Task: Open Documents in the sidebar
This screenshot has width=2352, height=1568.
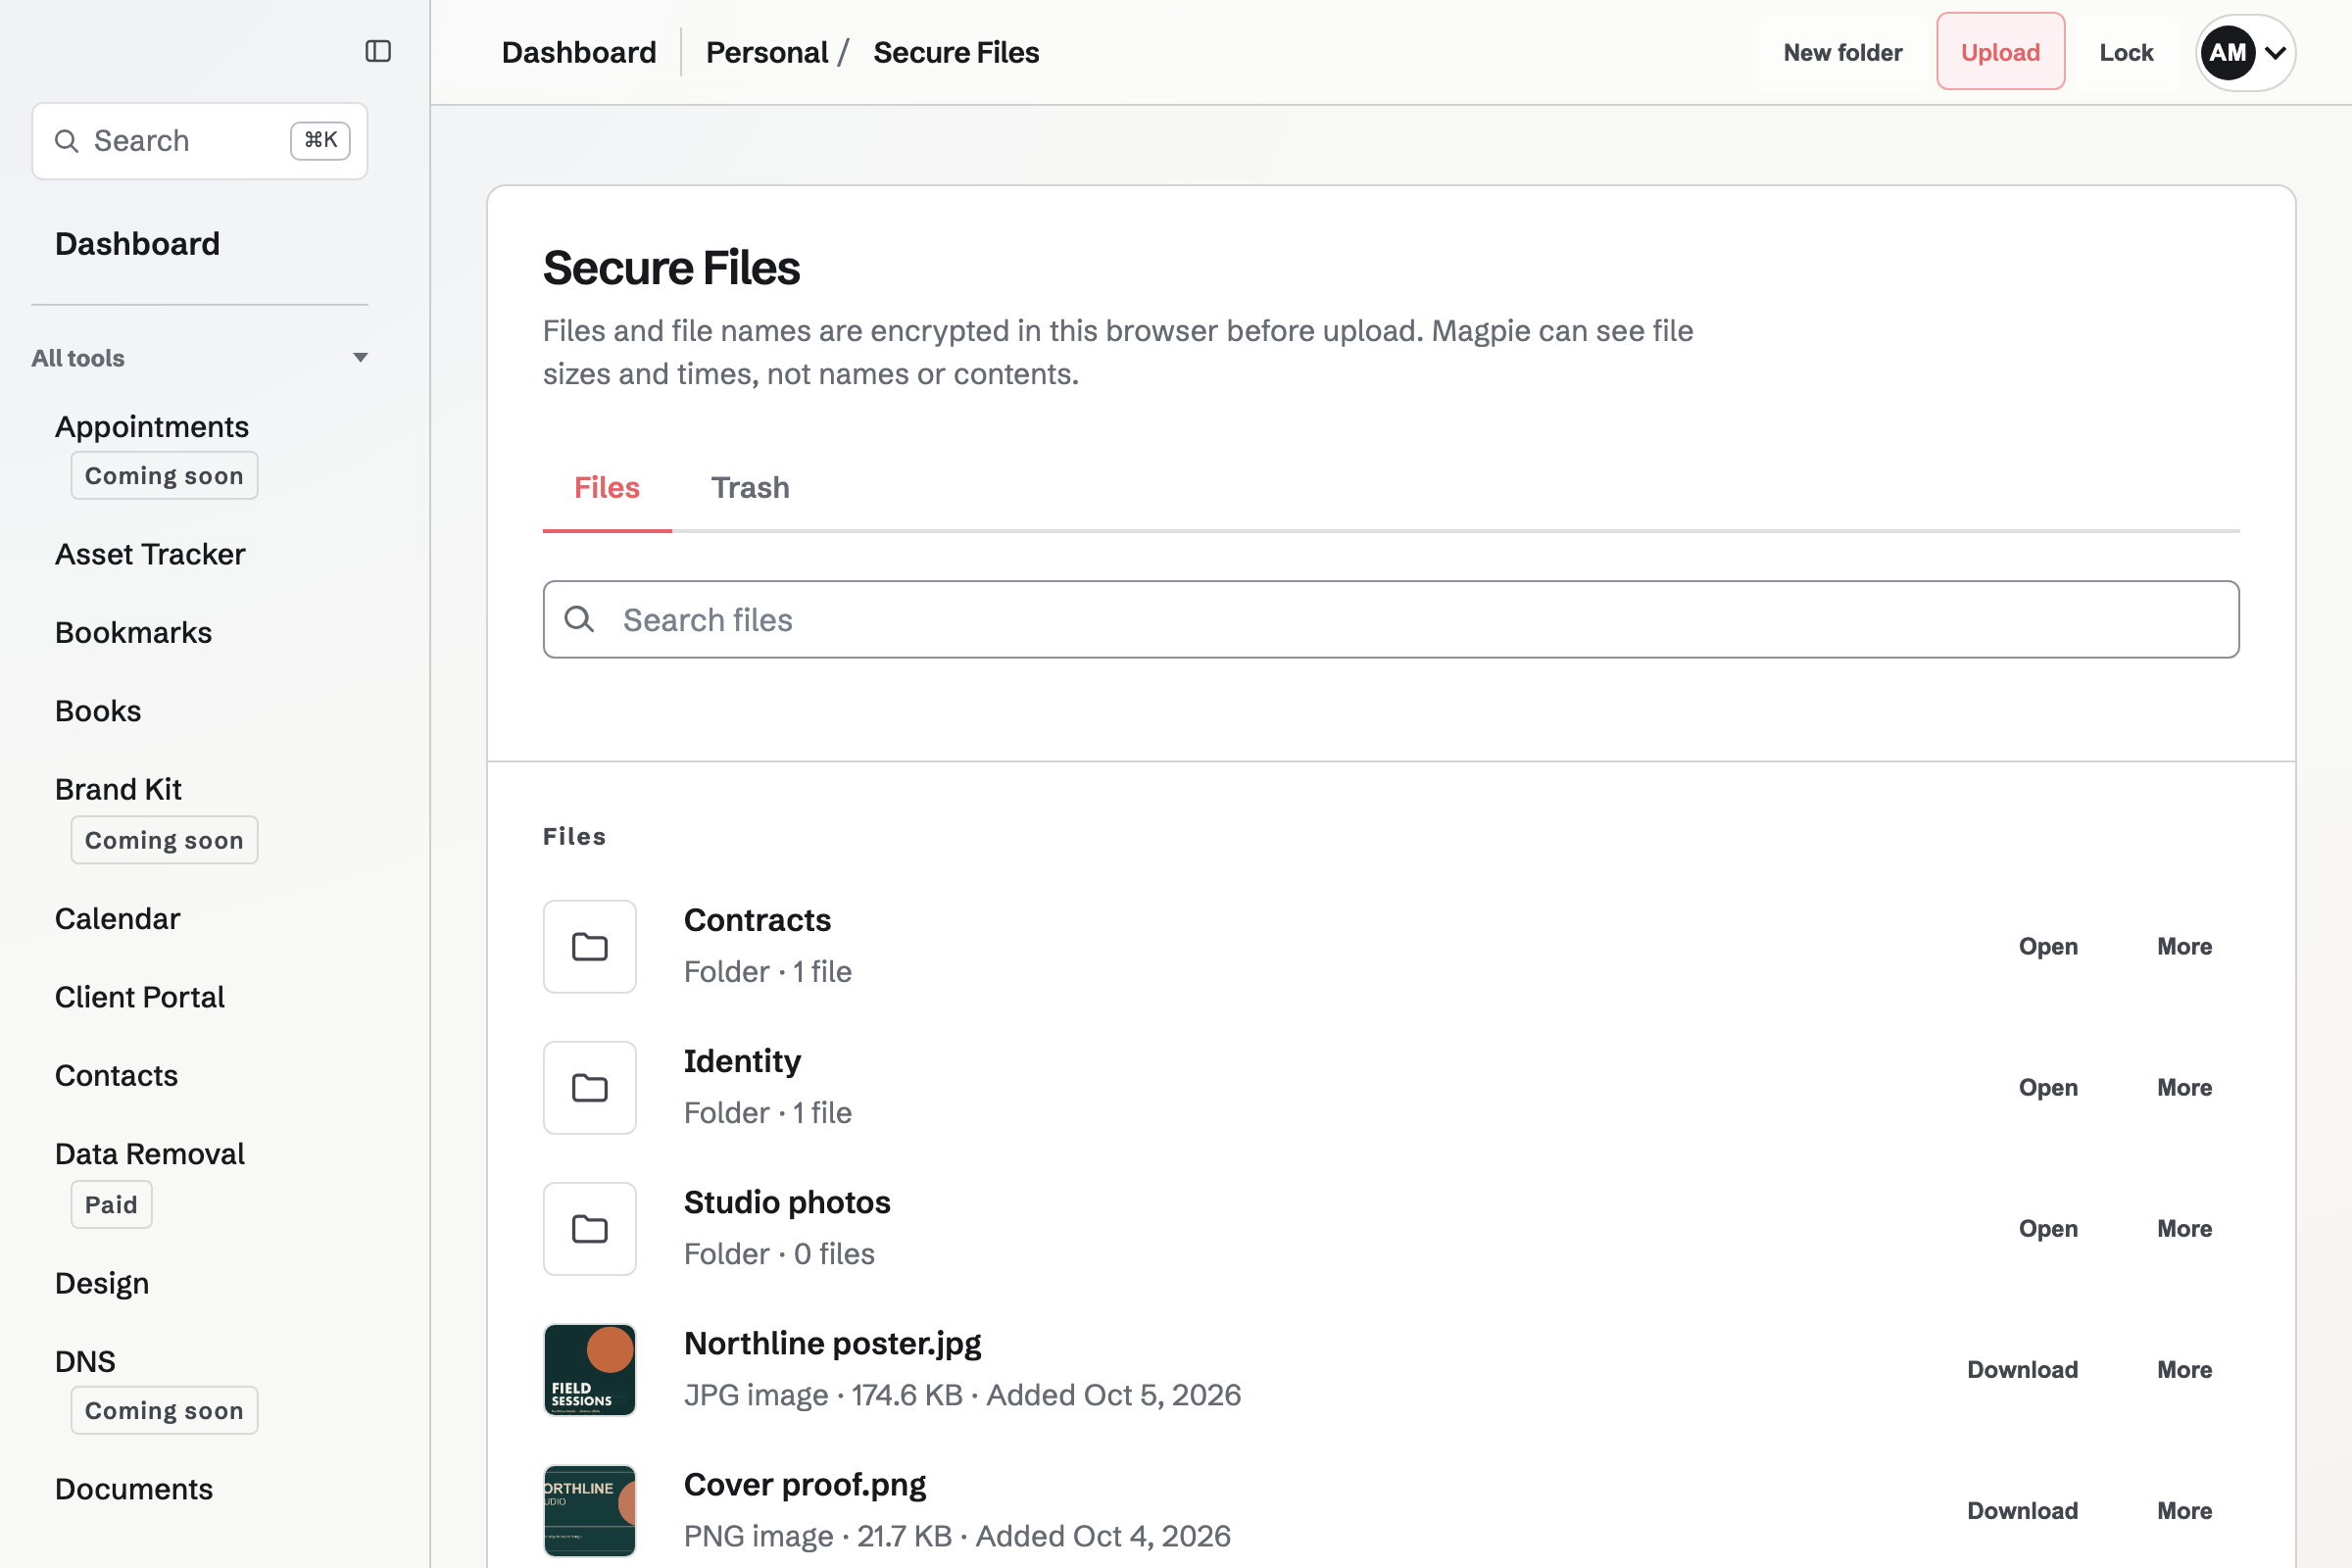Action: tap(134, 1489)
